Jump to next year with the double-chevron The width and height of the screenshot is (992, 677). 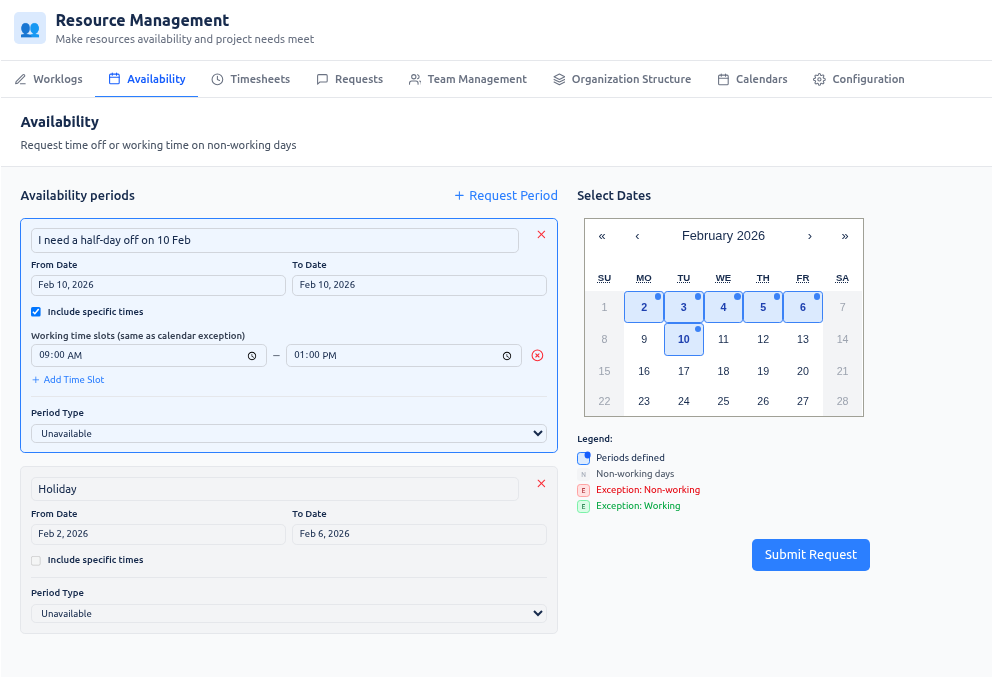844,236
